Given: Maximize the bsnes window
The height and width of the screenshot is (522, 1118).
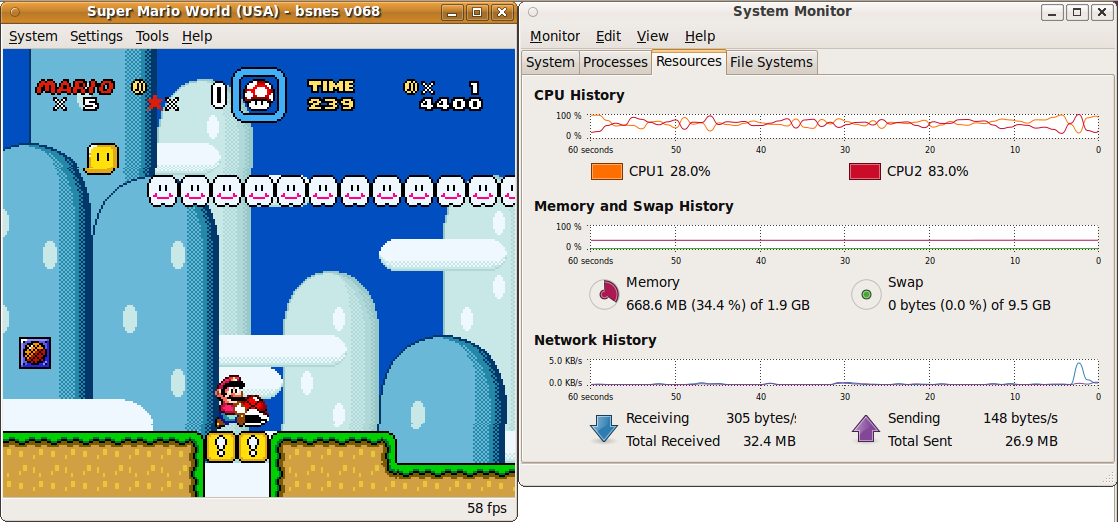Looking at the screenshot, I should [x=478, y=12].
